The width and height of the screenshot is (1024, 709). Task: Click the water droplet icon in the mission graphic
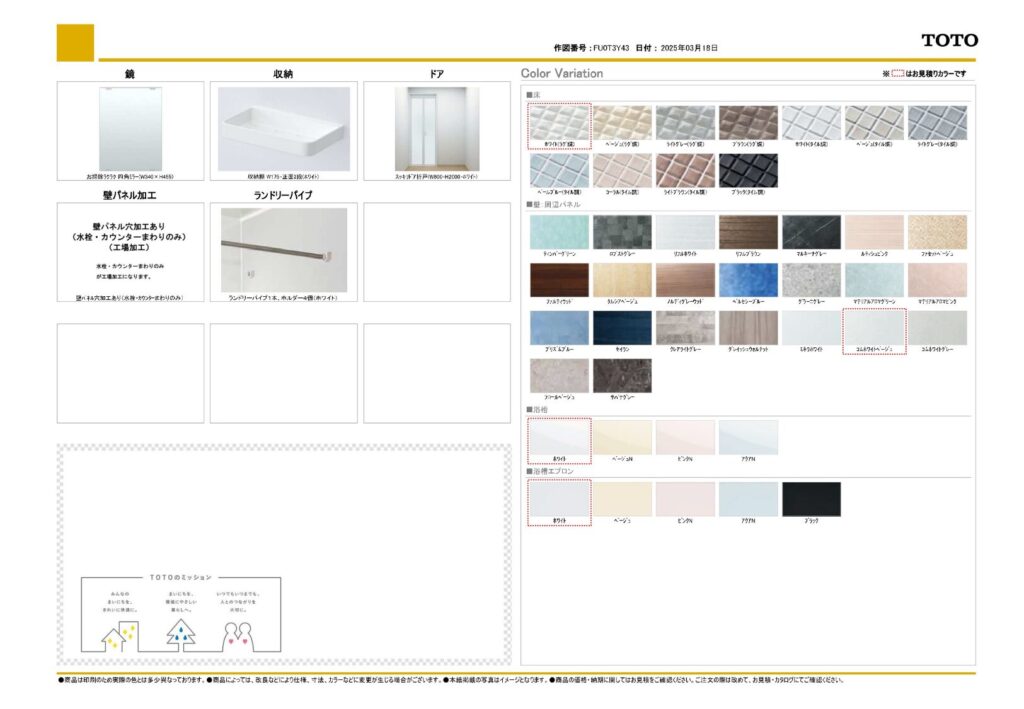(x=181, y=632)
